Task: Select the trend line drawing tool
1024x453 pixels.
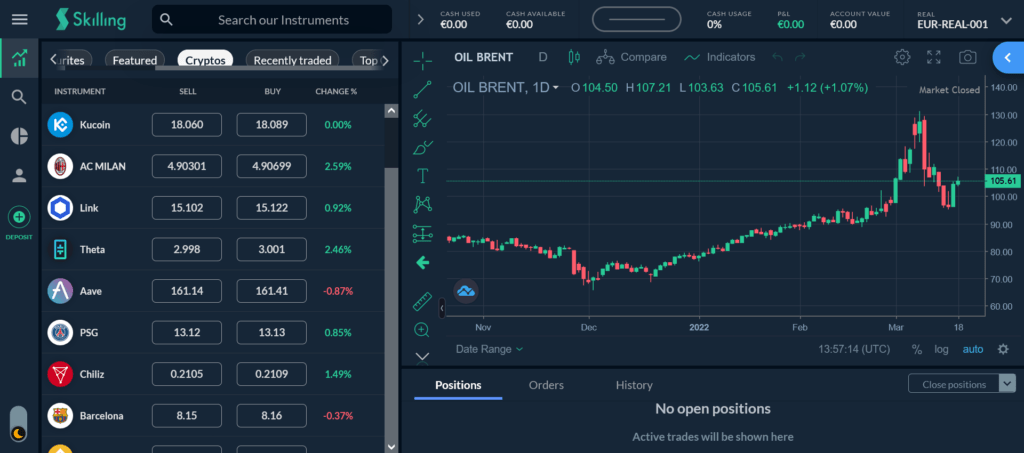Action: pyautogui.click(x=423, y=89)
